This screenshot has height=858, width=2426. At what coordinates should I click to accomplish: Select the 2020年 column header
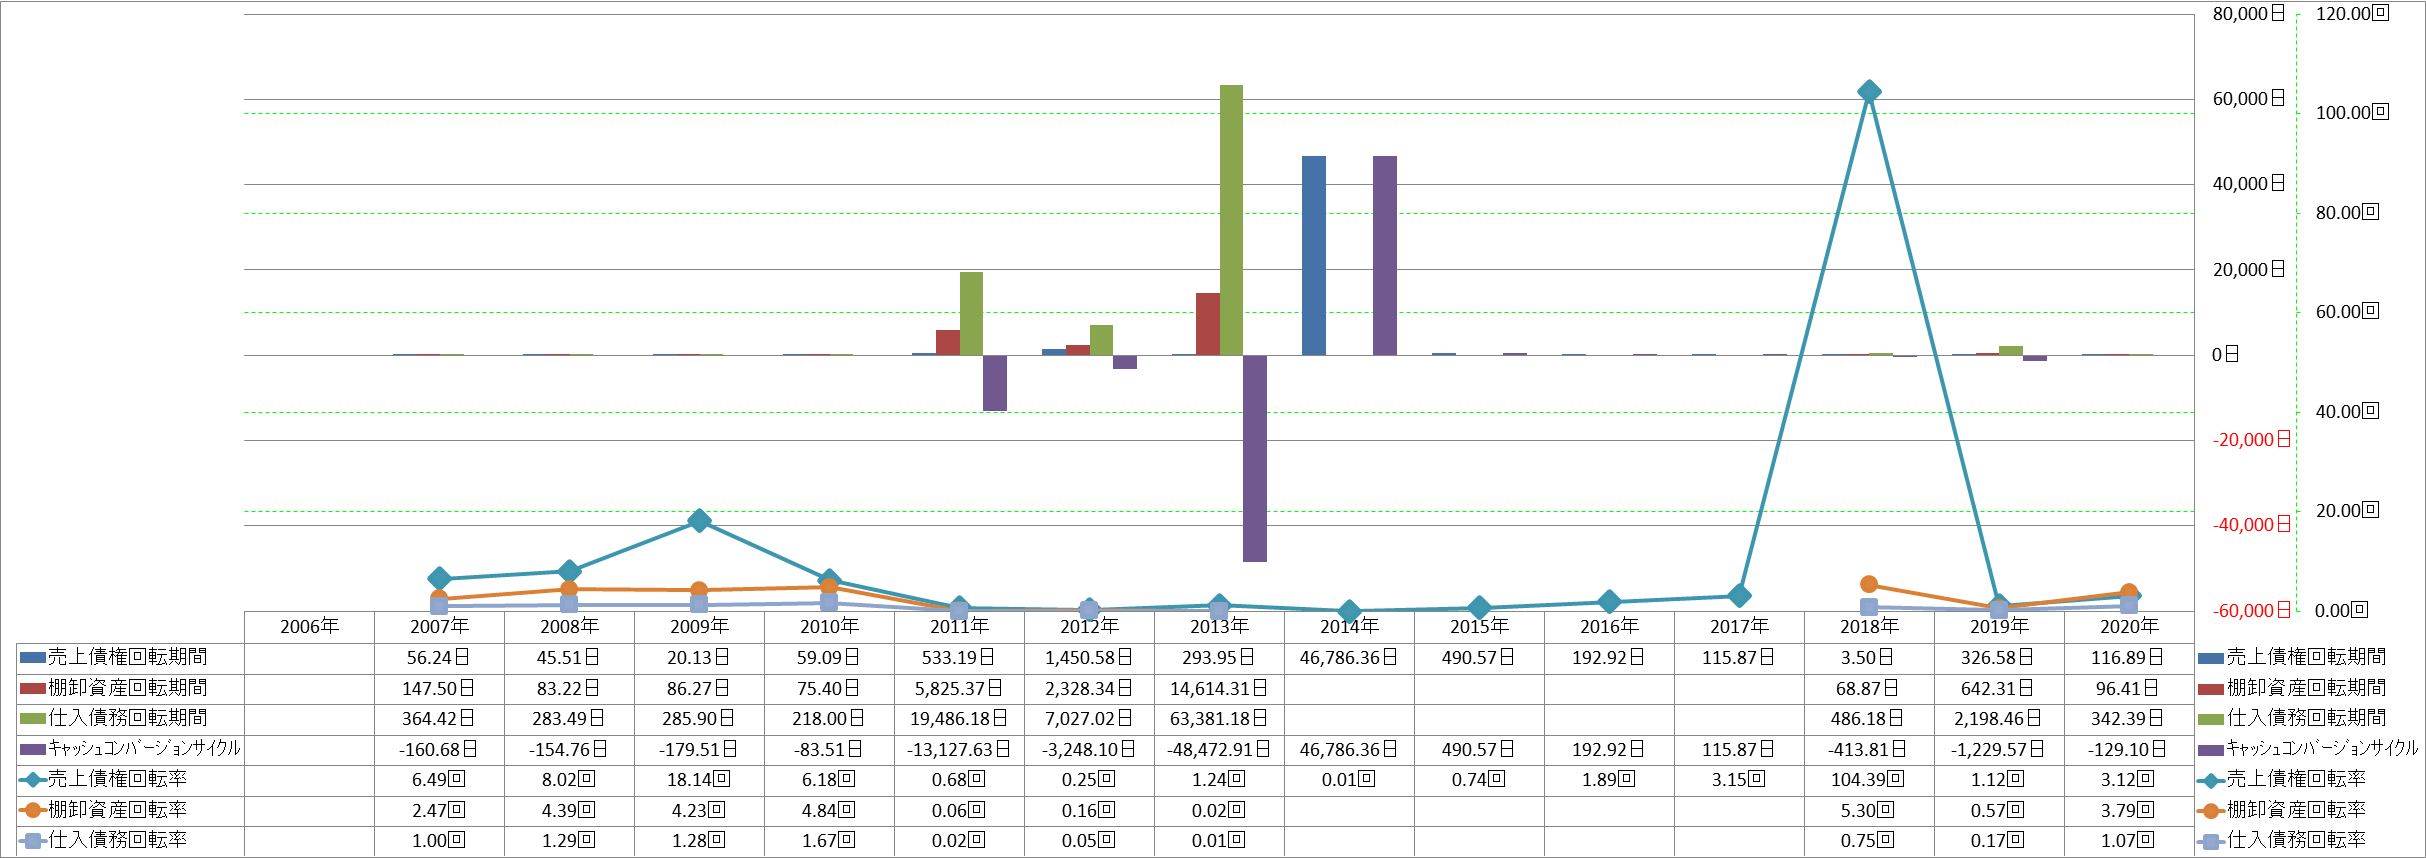tap(2129, 627)
